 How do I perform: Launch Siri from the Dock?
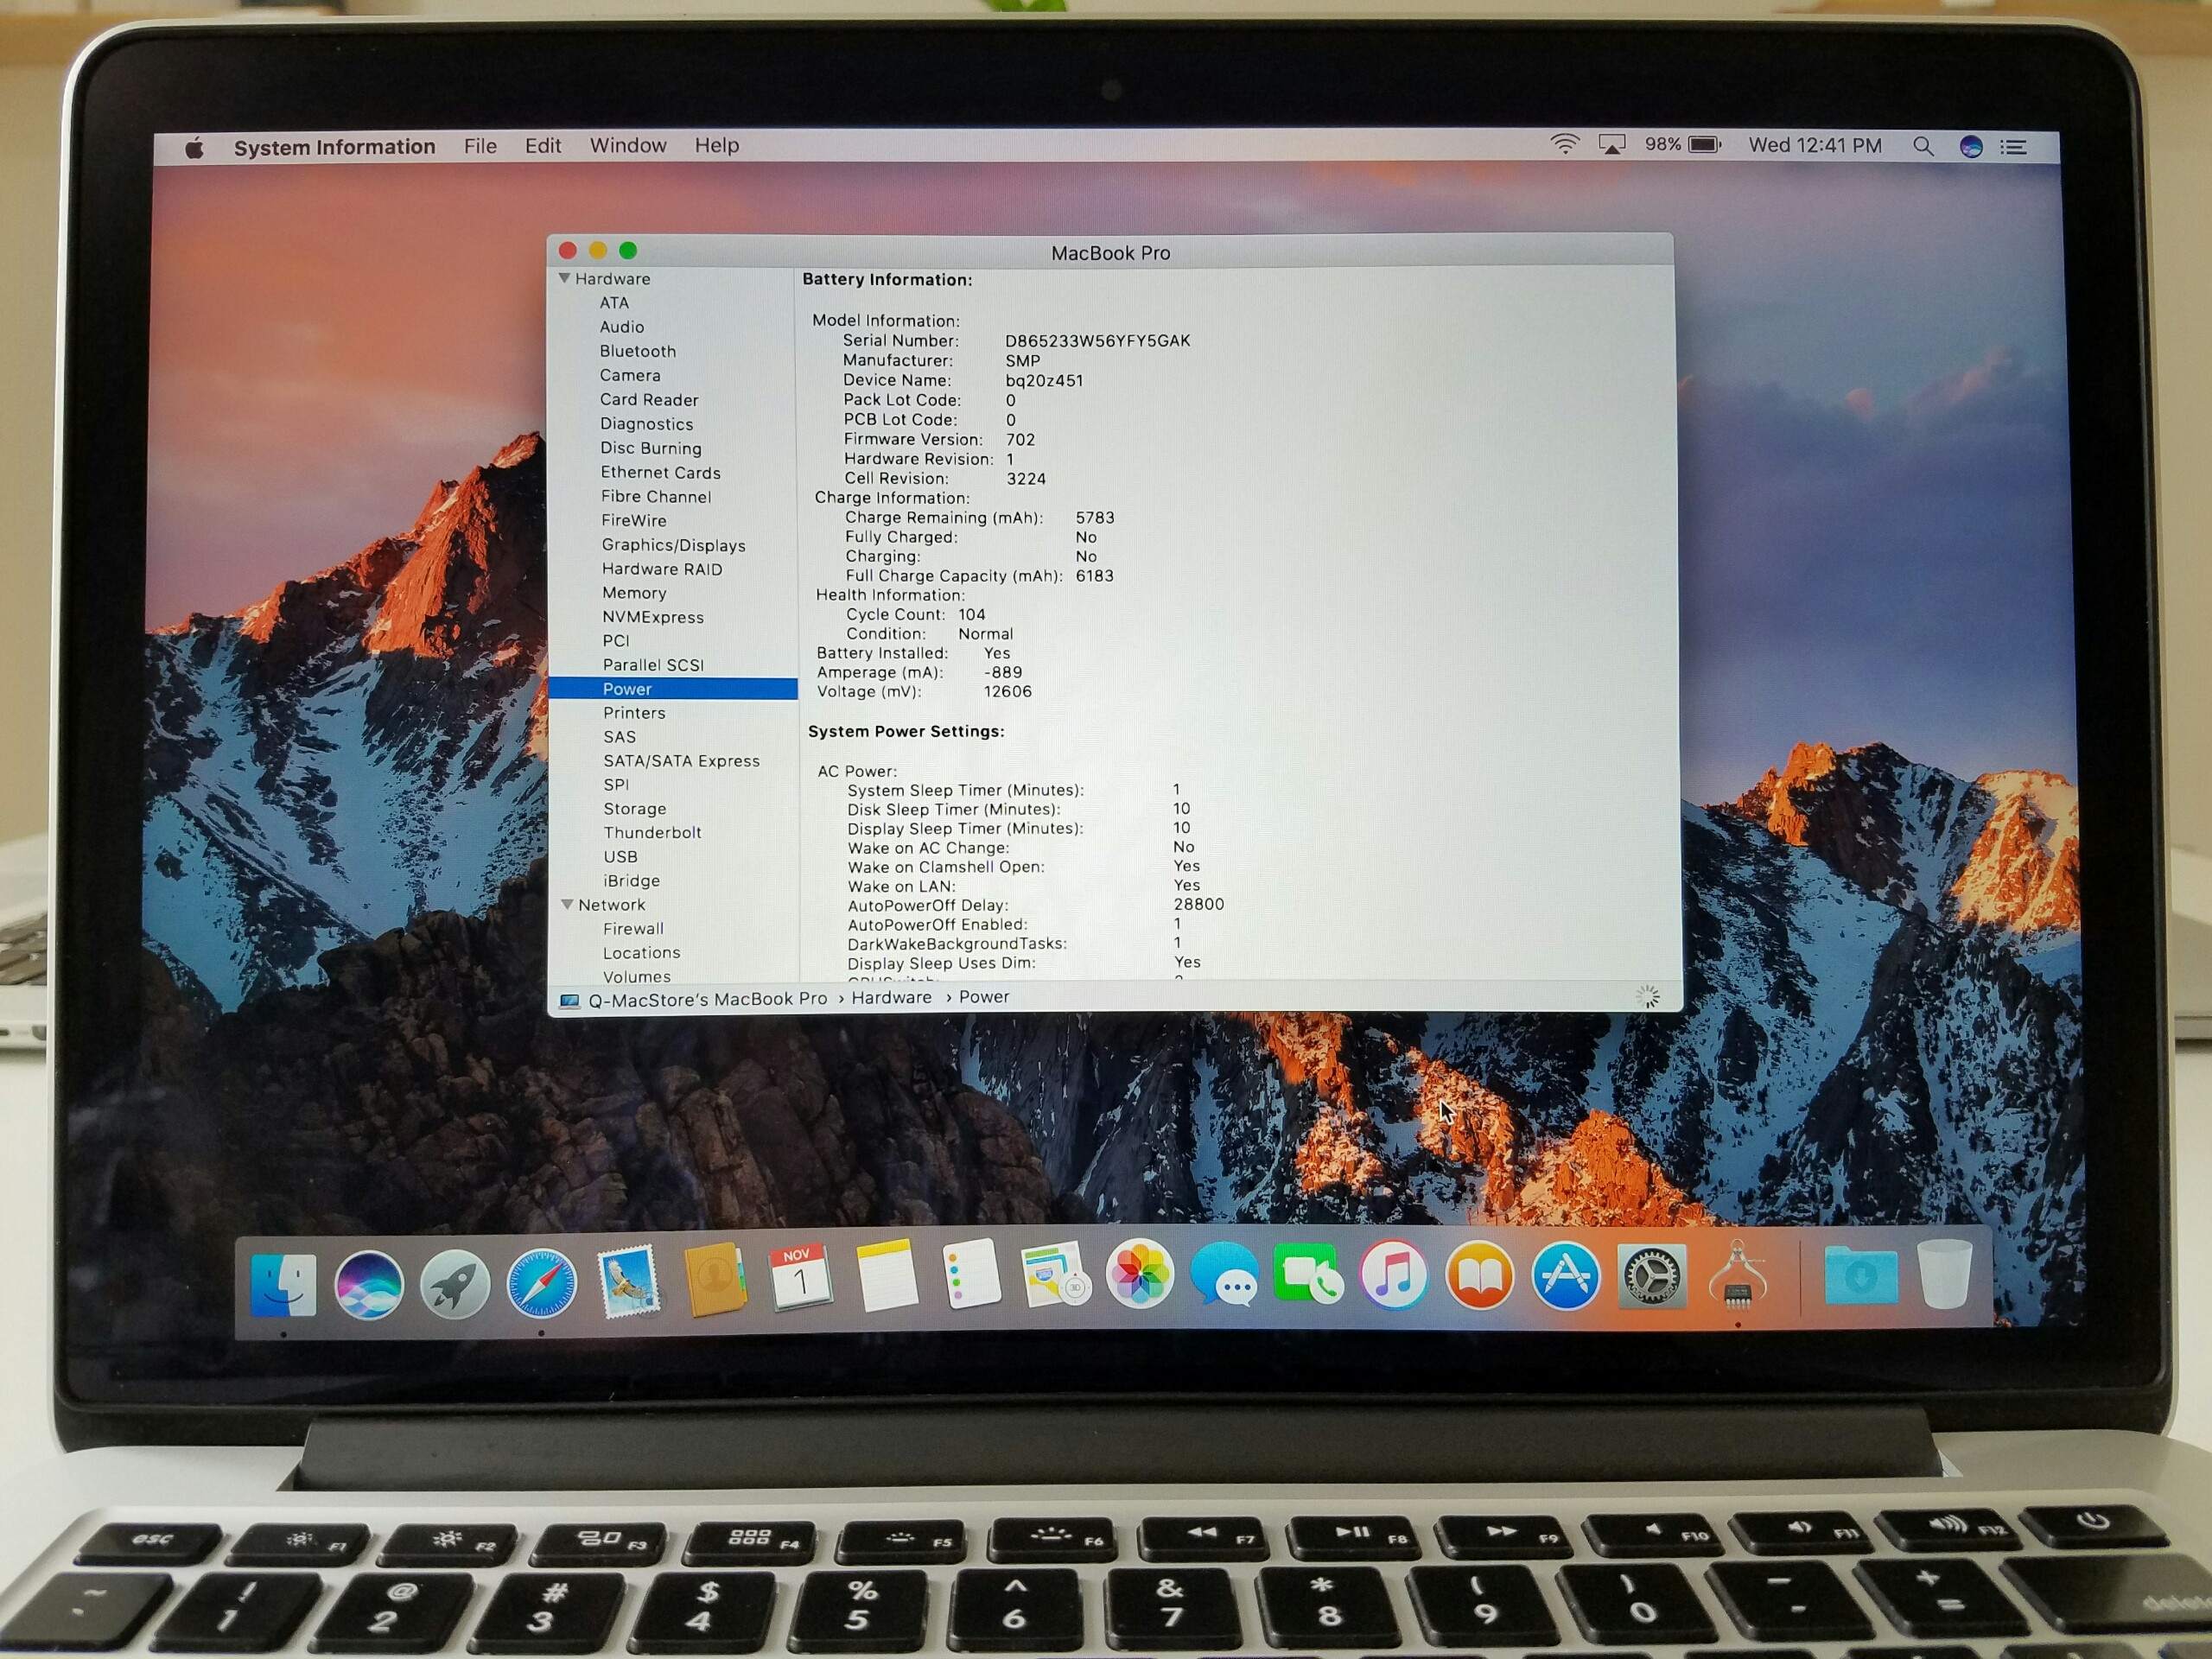pos(369,1286)
